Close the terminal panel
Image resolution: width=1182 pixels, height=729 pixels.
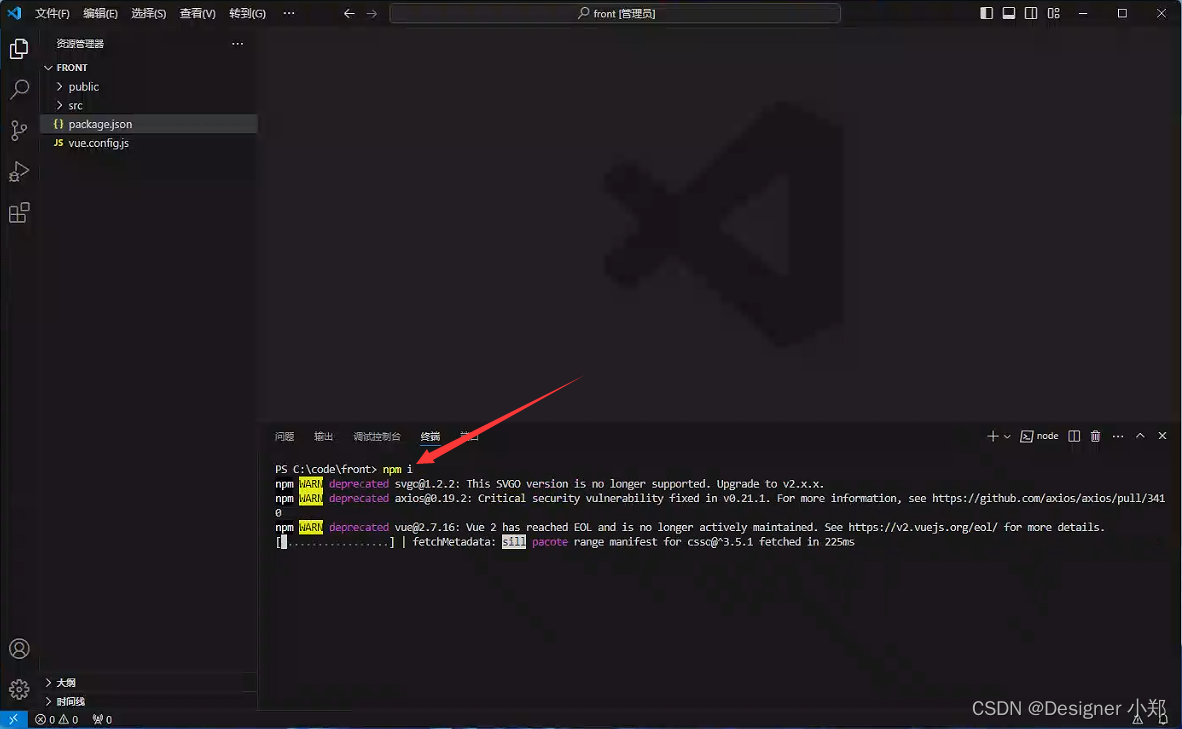(1162, 436)
